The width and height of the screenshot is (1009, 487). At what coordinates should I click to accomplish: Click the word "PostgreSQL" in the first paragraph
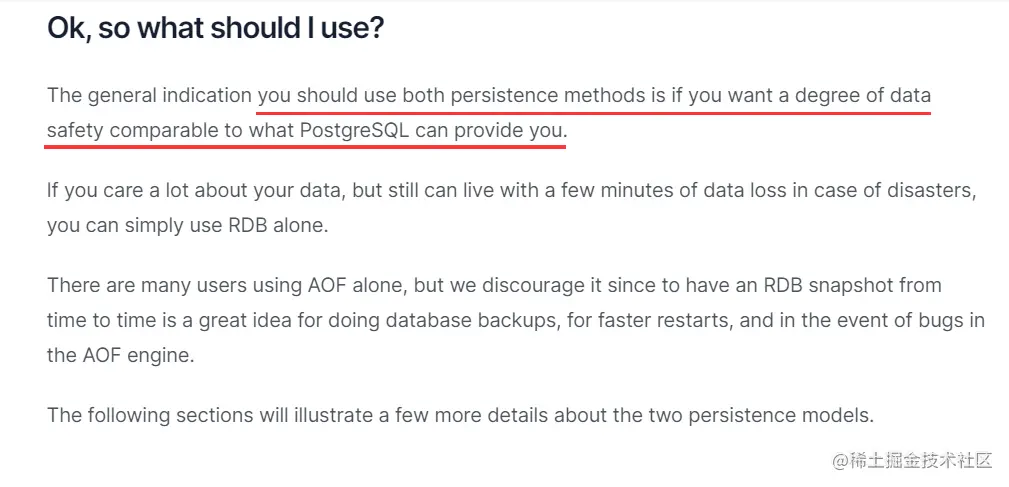[355, 131]
